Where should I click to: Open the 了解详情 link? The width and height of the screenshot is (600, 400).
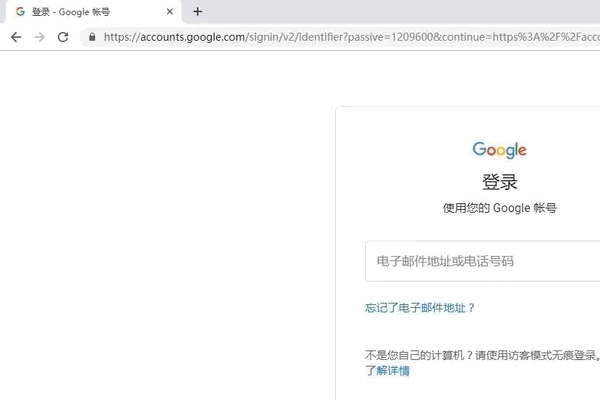pyautogui.click(x=387, y=371)
